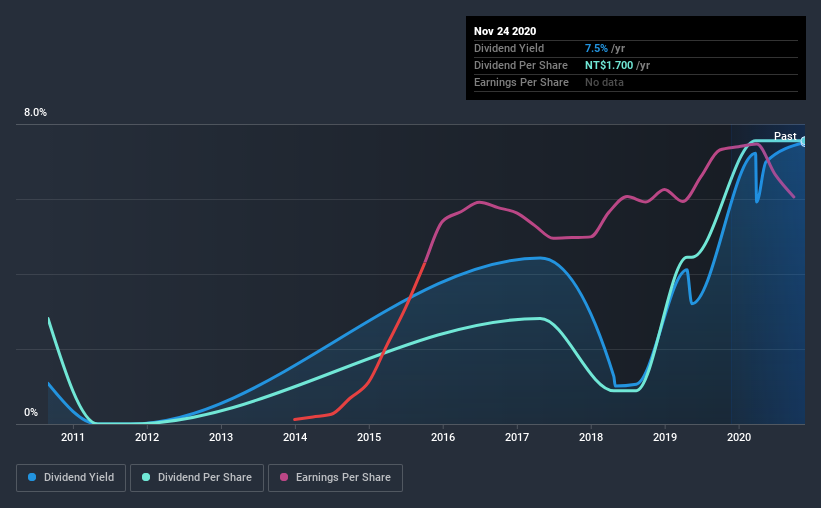
Task: Click the teal Dividend Per Share legend dot
Action: pos(146,477)
